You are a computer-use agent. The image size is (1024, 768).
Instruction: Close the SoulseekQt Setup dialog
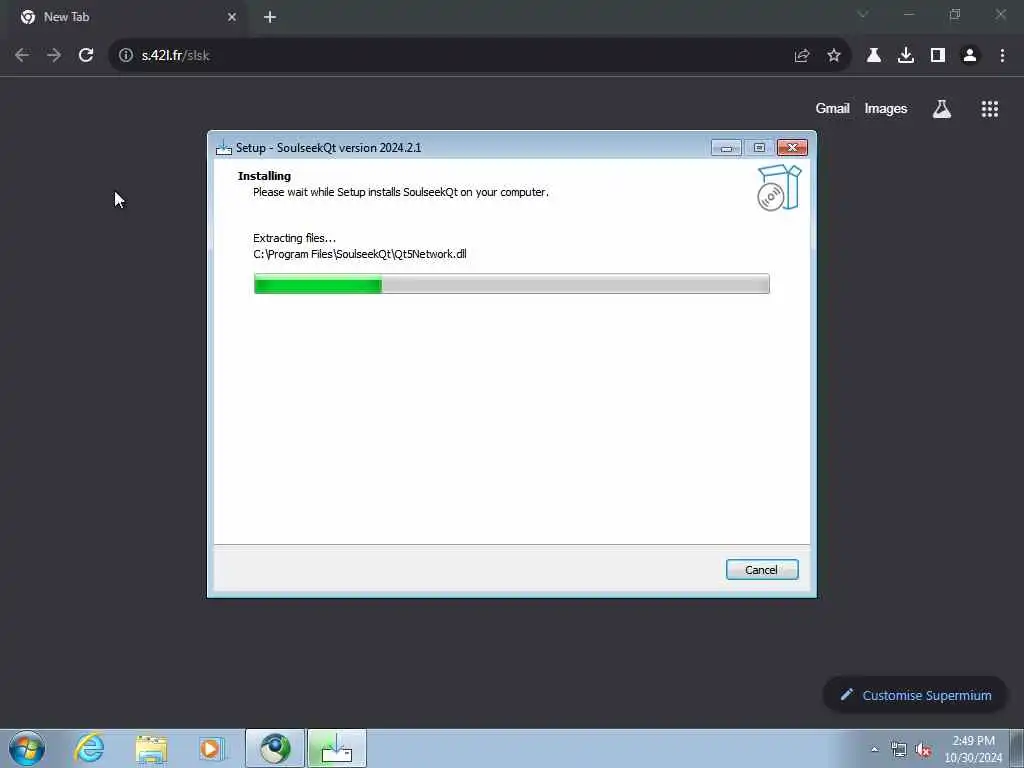click(792, 148)
